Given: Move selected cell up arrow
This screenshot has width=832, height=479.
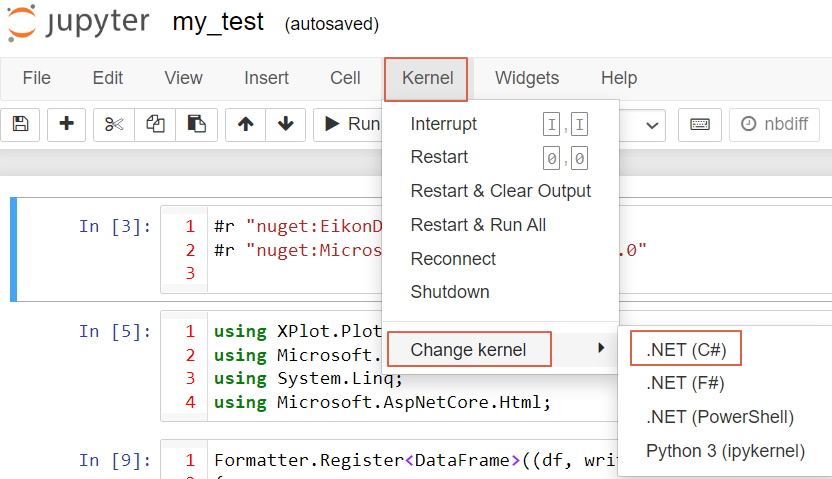Looking at the screenshot, I should (246, 124).
